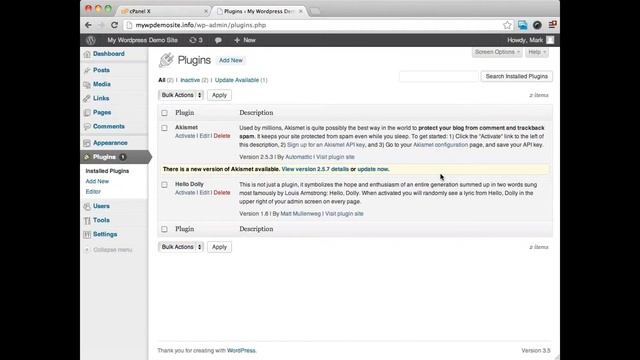This screenshot has height=360, width=640.
Task: Click the plugin search input field
Action: (x=438, y=76)
